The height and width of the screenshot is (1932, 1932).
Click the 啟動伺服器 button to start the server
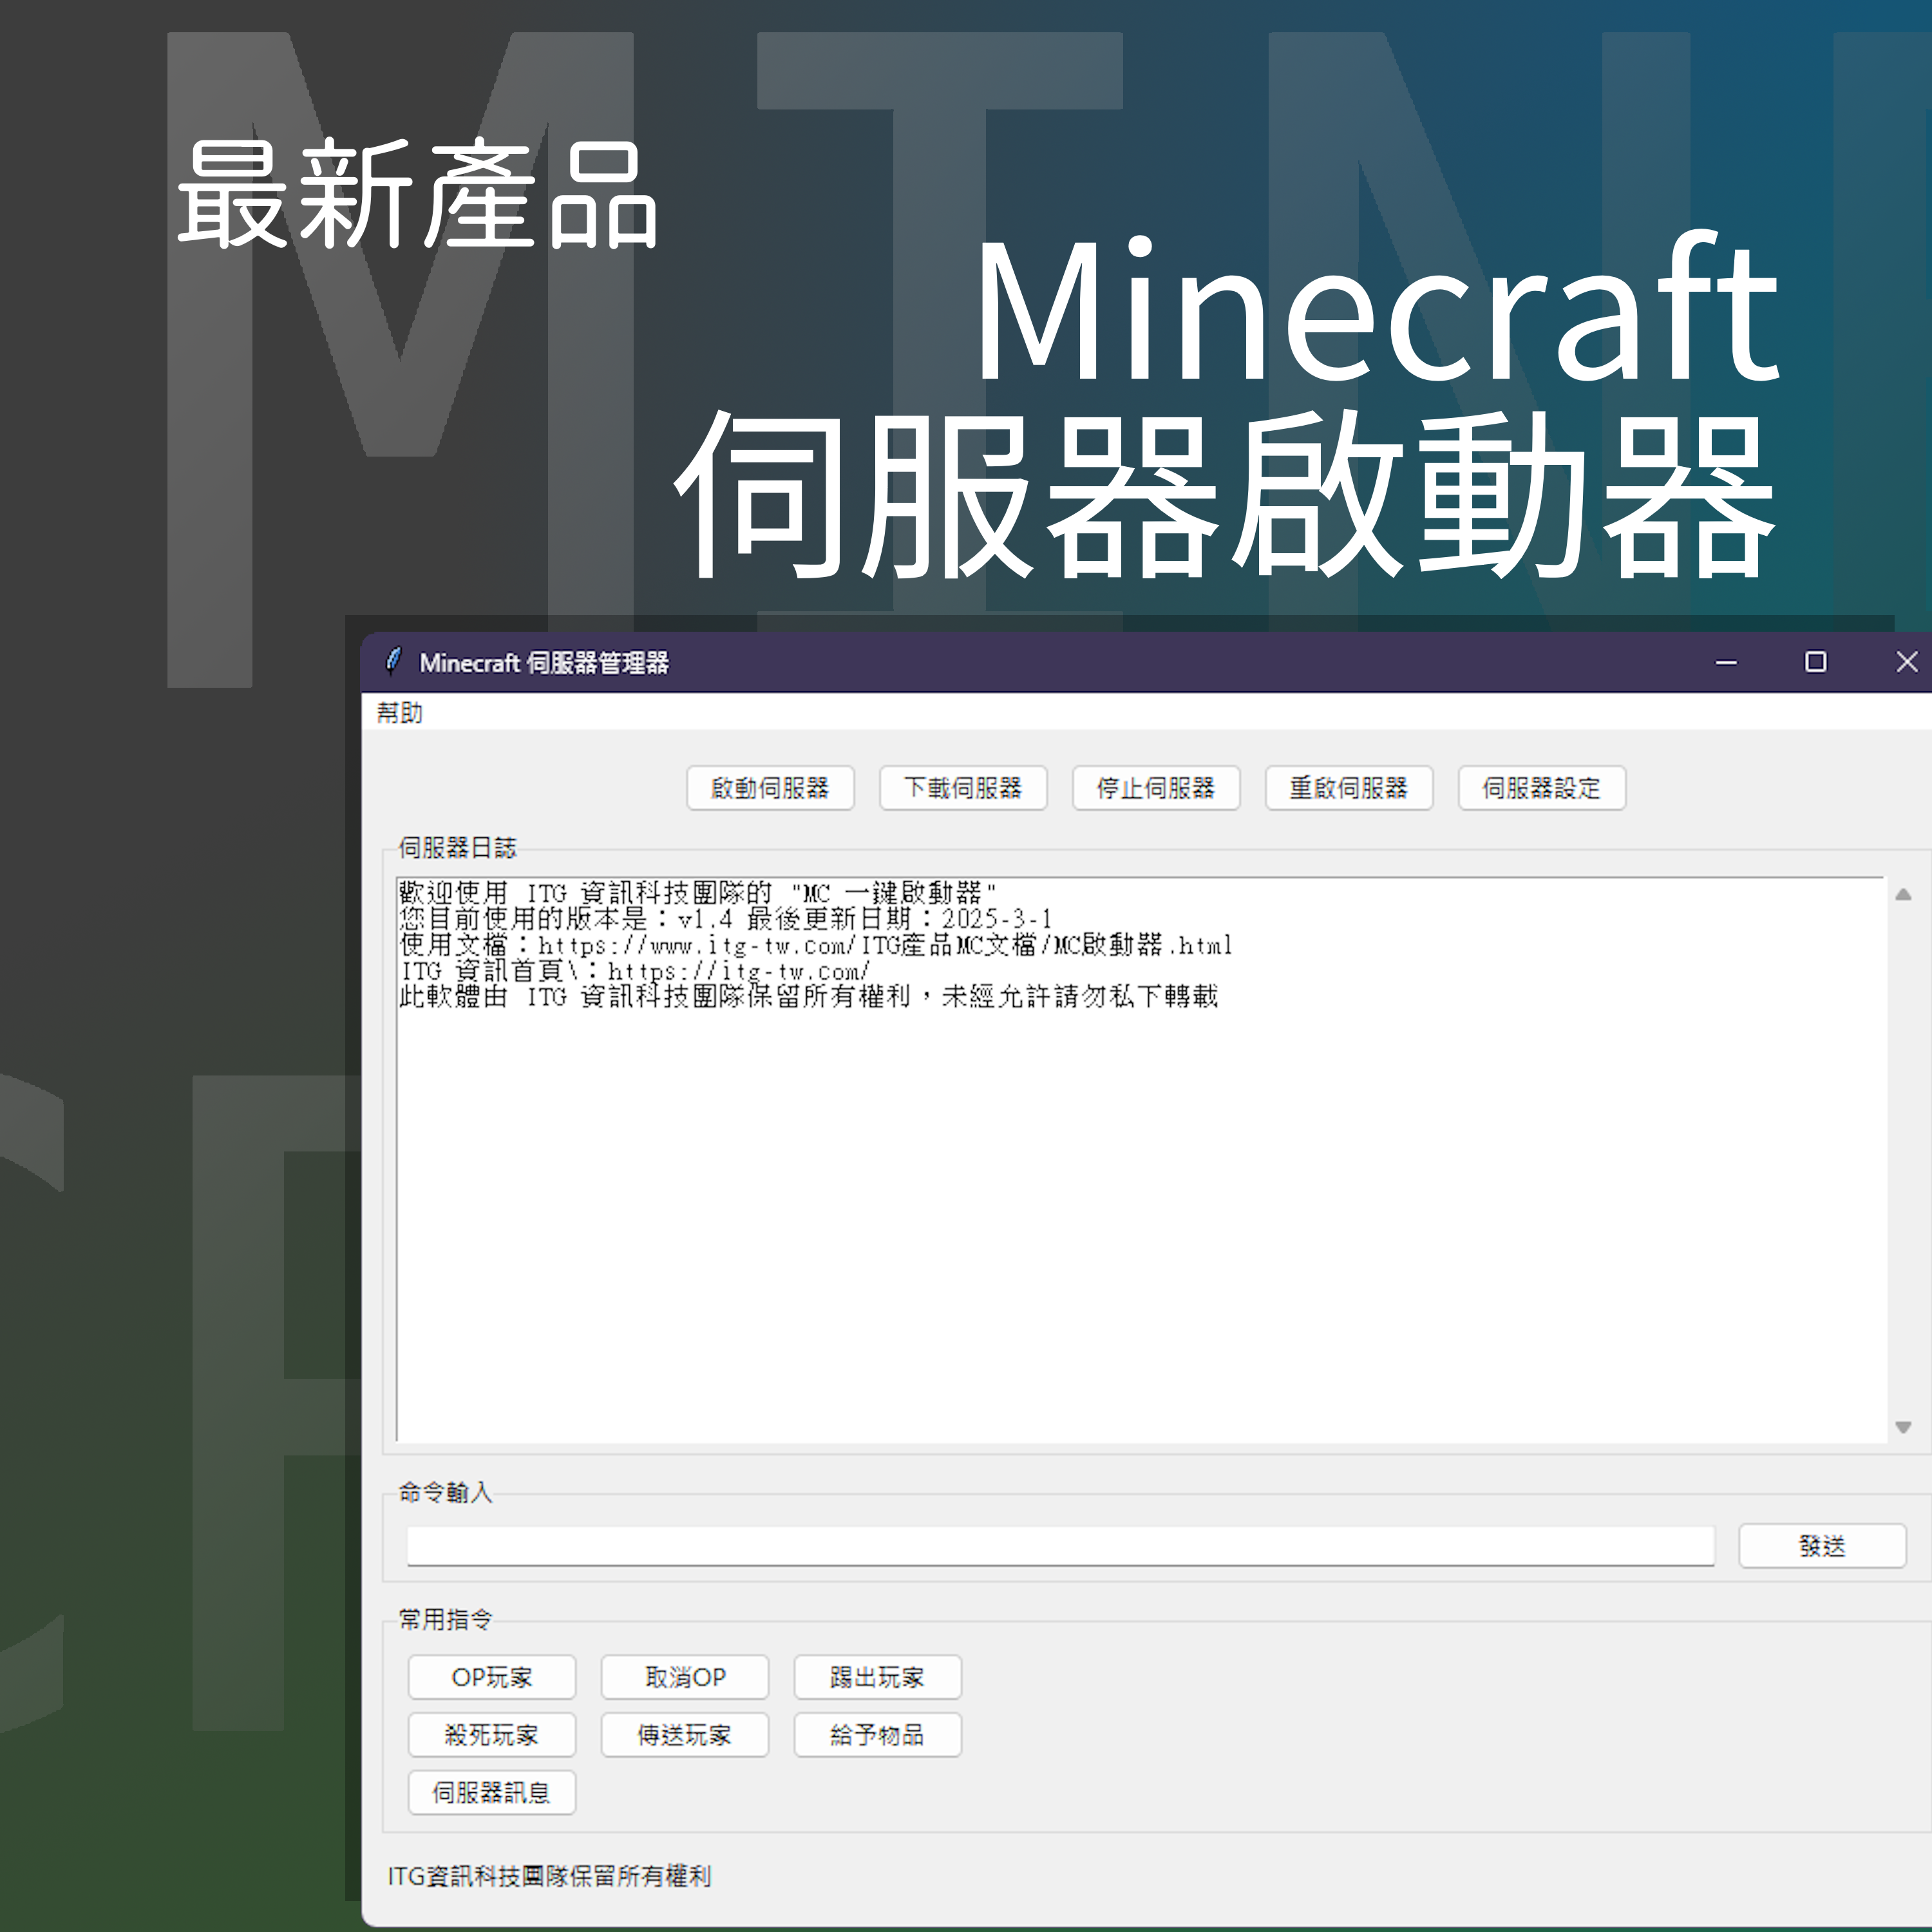coord(770,789)
